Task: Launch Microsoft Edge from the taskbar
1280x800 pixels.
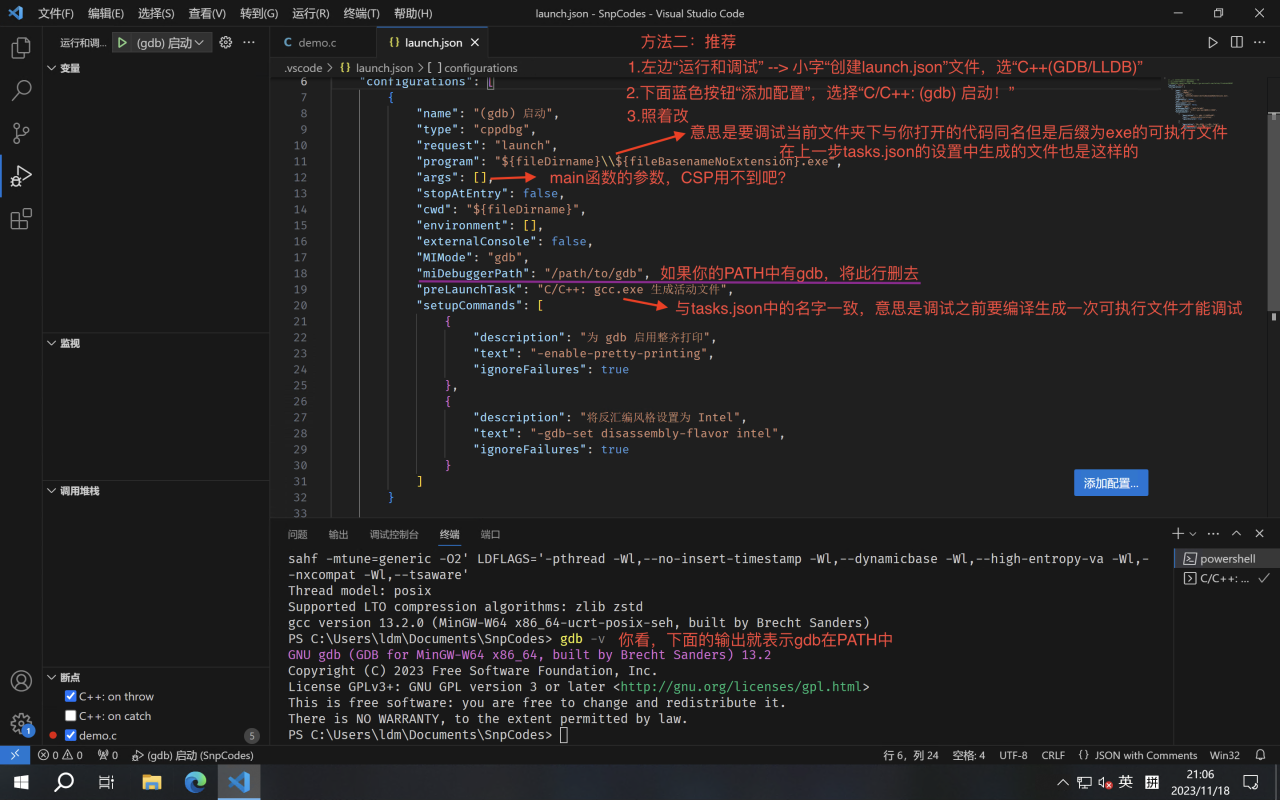Action: [x=195, y=782]
